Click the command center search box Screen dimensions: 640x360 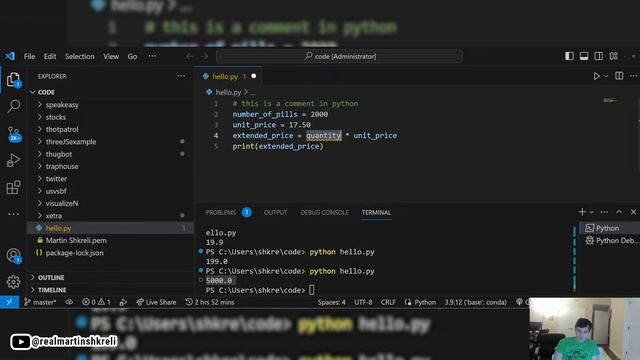(340, 56)
